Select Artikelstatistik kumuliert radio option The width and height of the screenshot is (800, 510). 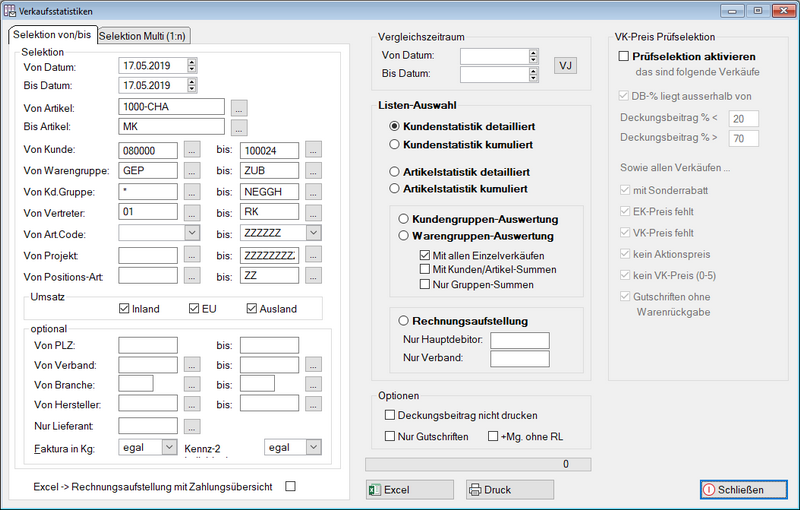(394, 188)
